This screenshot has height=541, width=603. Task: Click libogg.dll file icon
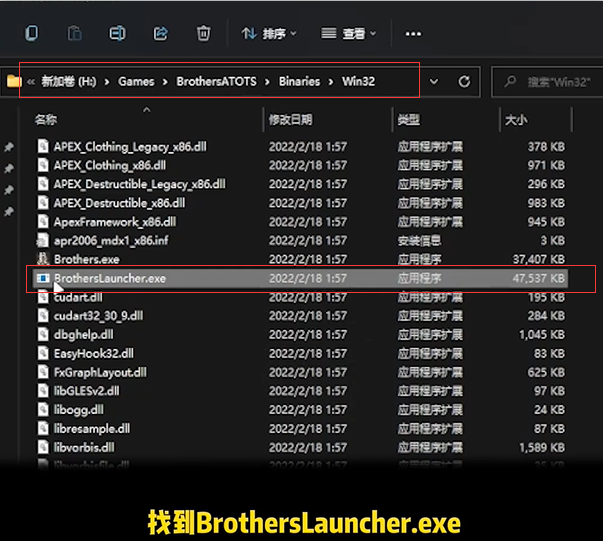43,409
